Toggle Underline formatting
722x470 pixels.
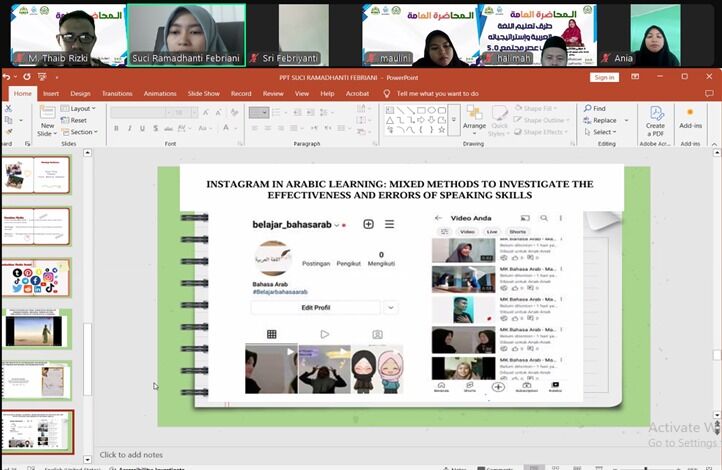tap(142, 128)
